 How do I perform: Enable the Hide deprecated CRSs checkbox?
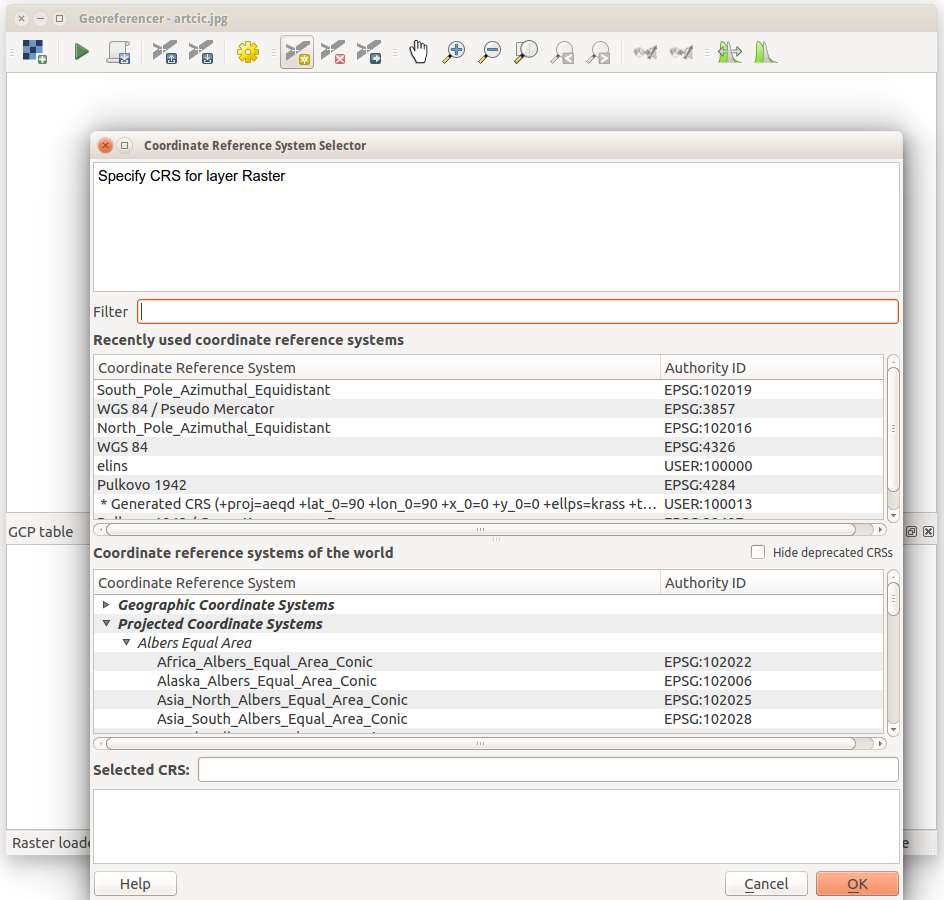[758, 552]
